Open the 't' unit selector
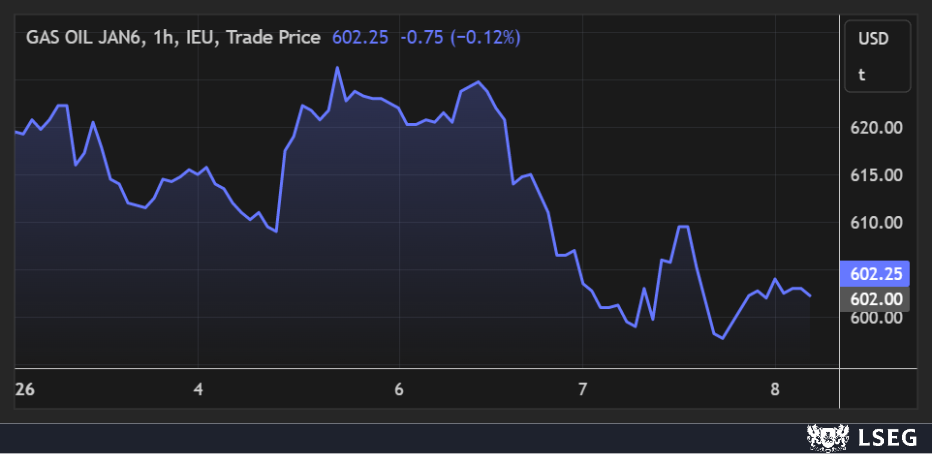The height and width of the screenshot is (454, 933). pyautogui.click(x=862, y=73)
